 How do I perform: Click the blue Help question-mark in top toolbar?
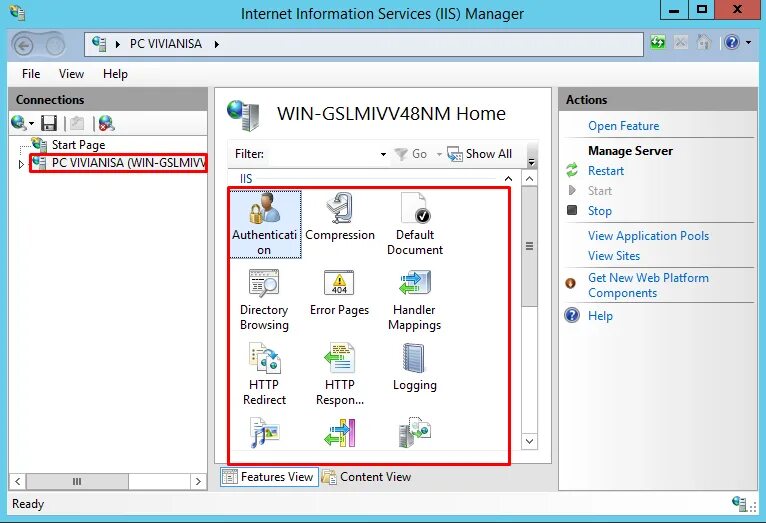point(732,43)
